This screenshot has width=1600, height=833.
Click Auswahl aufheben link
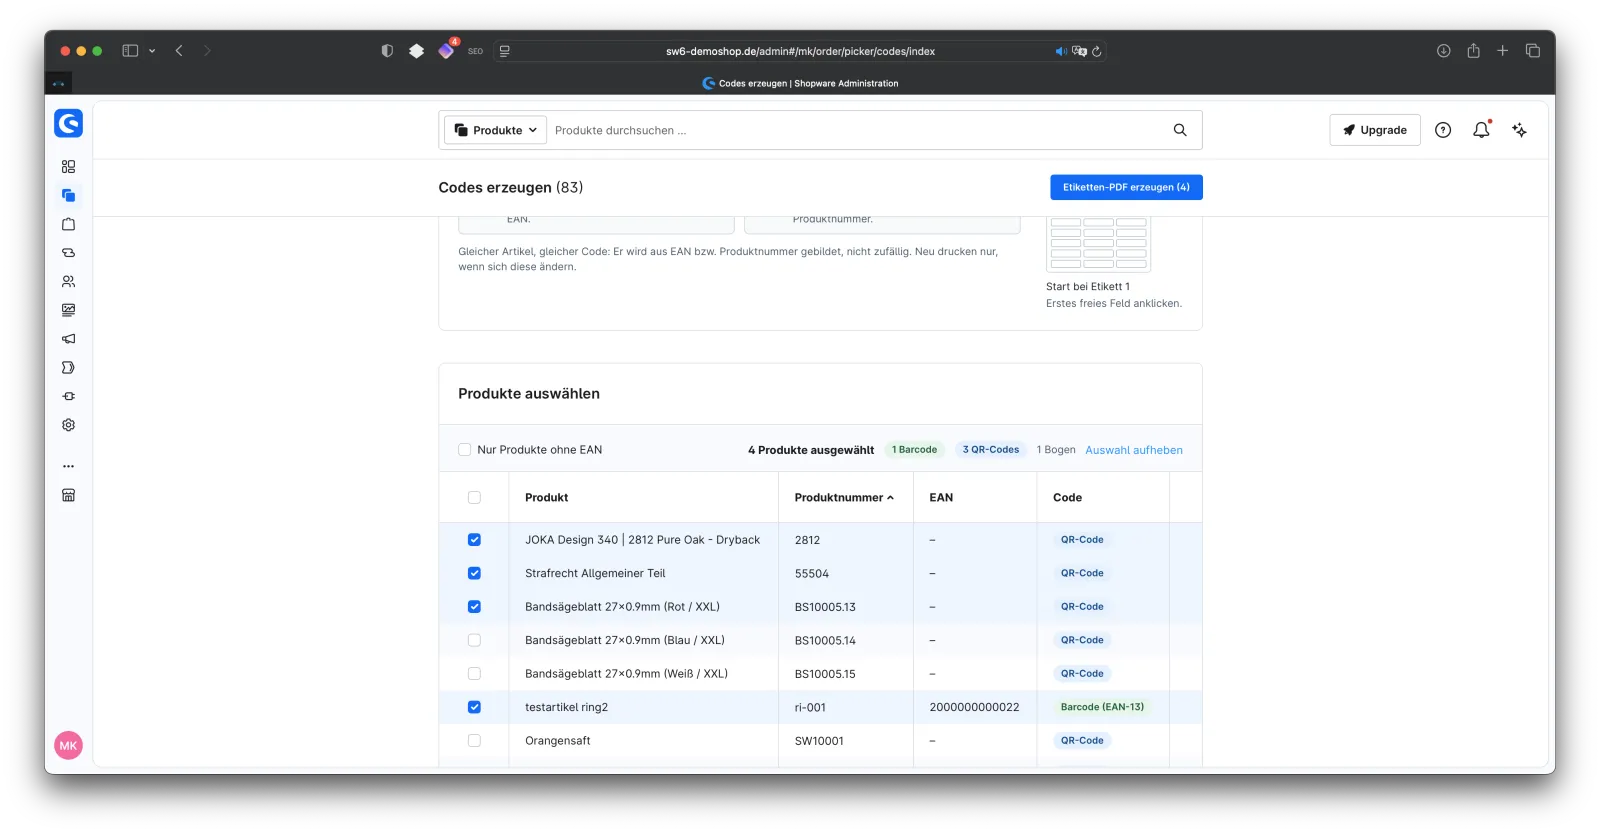(1134, 450)
